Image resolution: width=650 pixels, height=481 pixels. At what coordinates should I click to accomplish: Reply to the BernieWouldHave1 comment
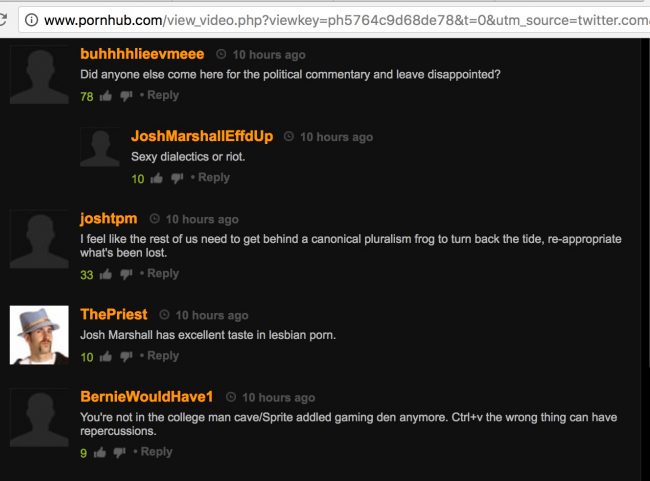(x=156, y=452)
